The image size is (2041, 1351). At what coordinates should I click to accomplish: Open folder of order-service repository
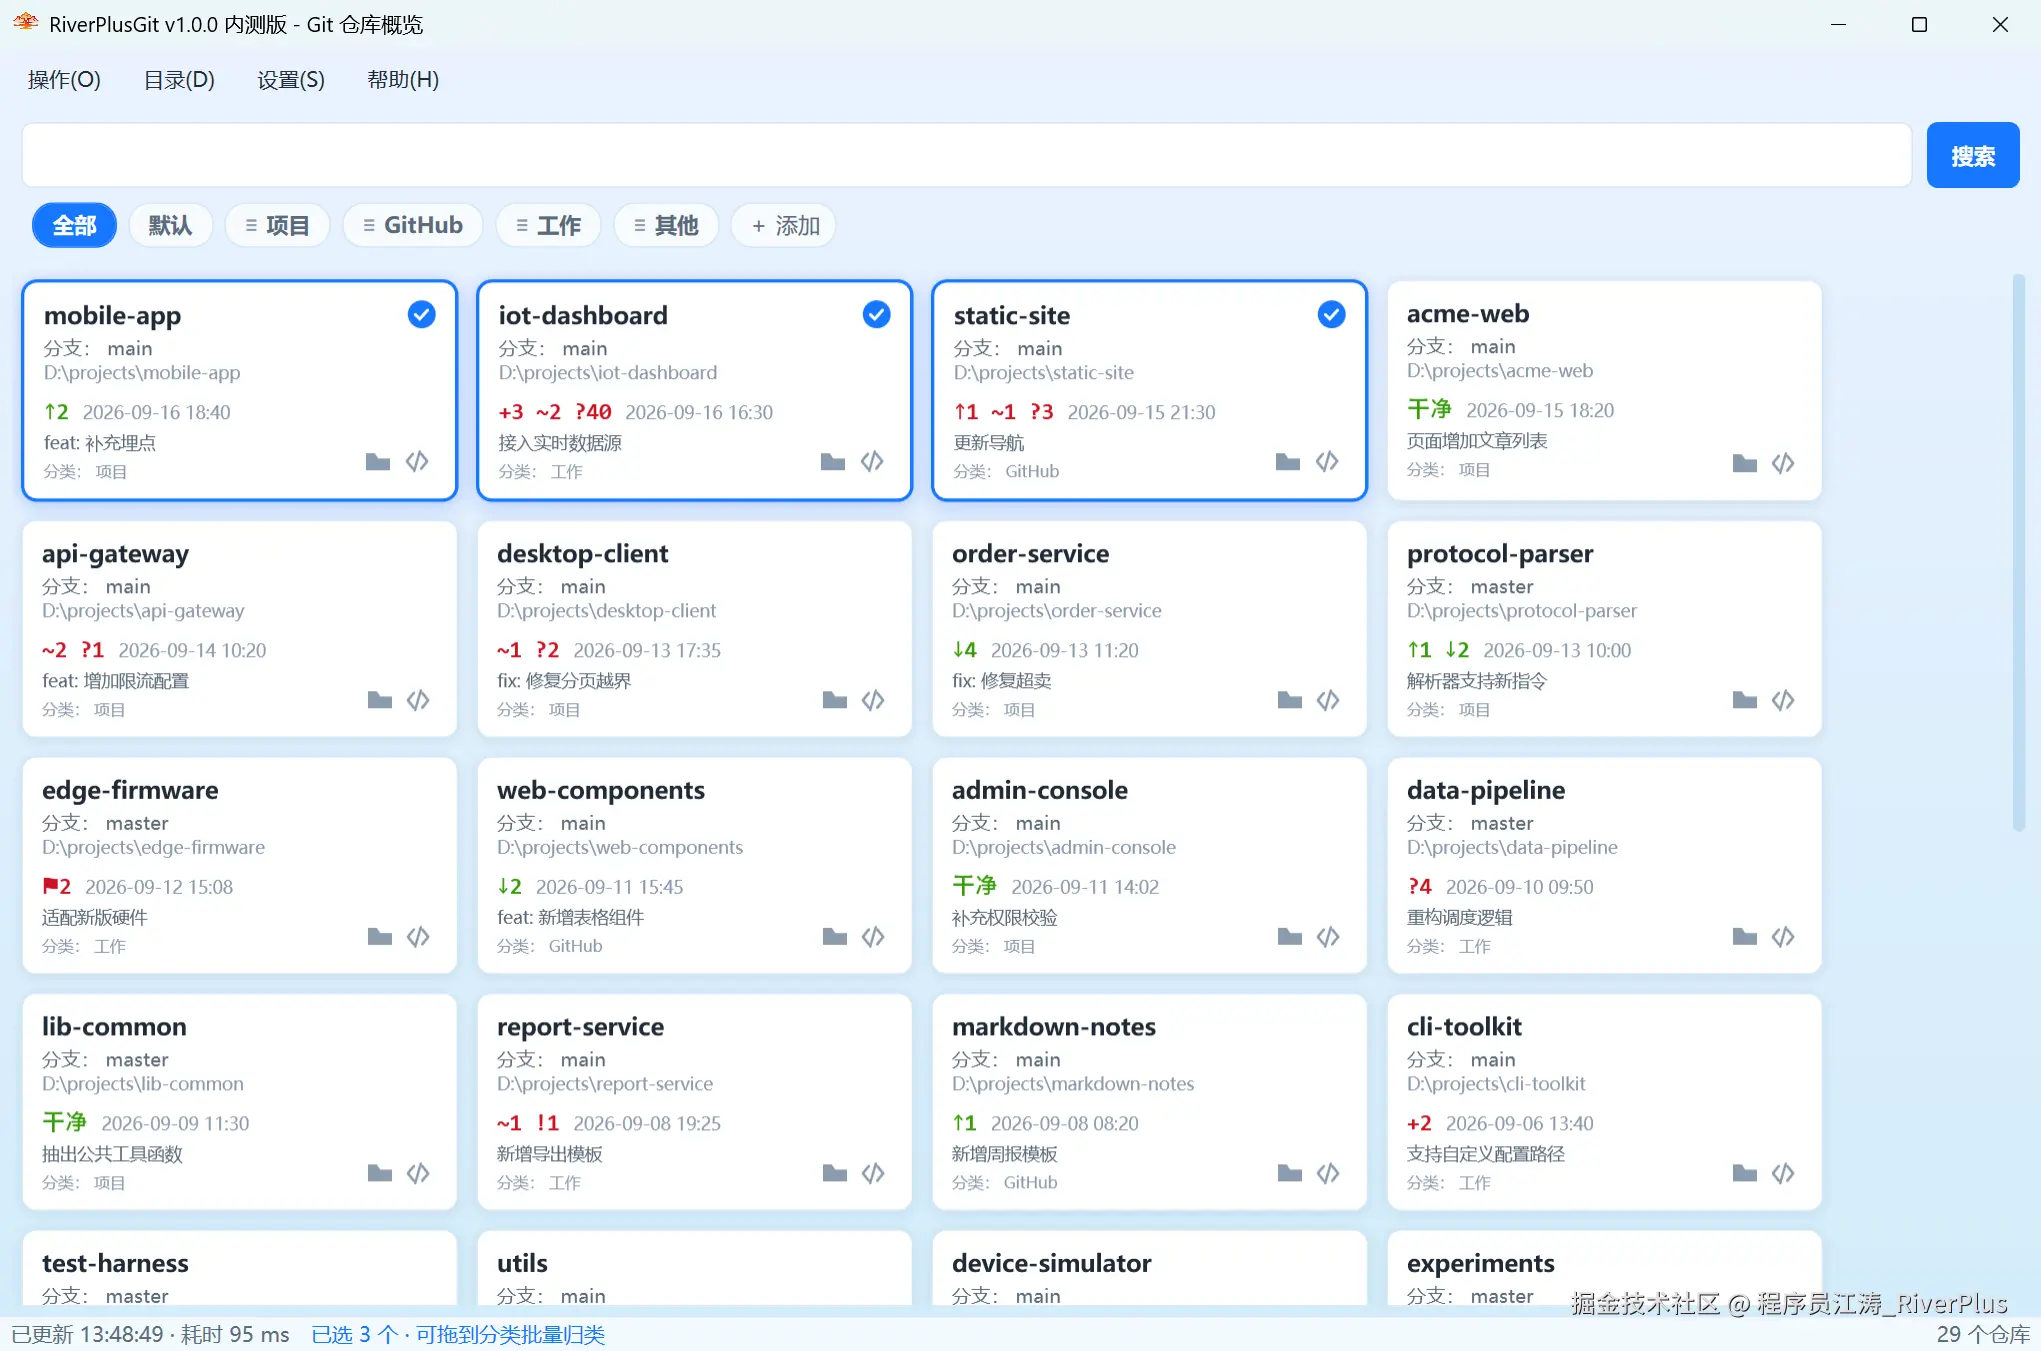pyautogui.click(x=1290, y=700)
